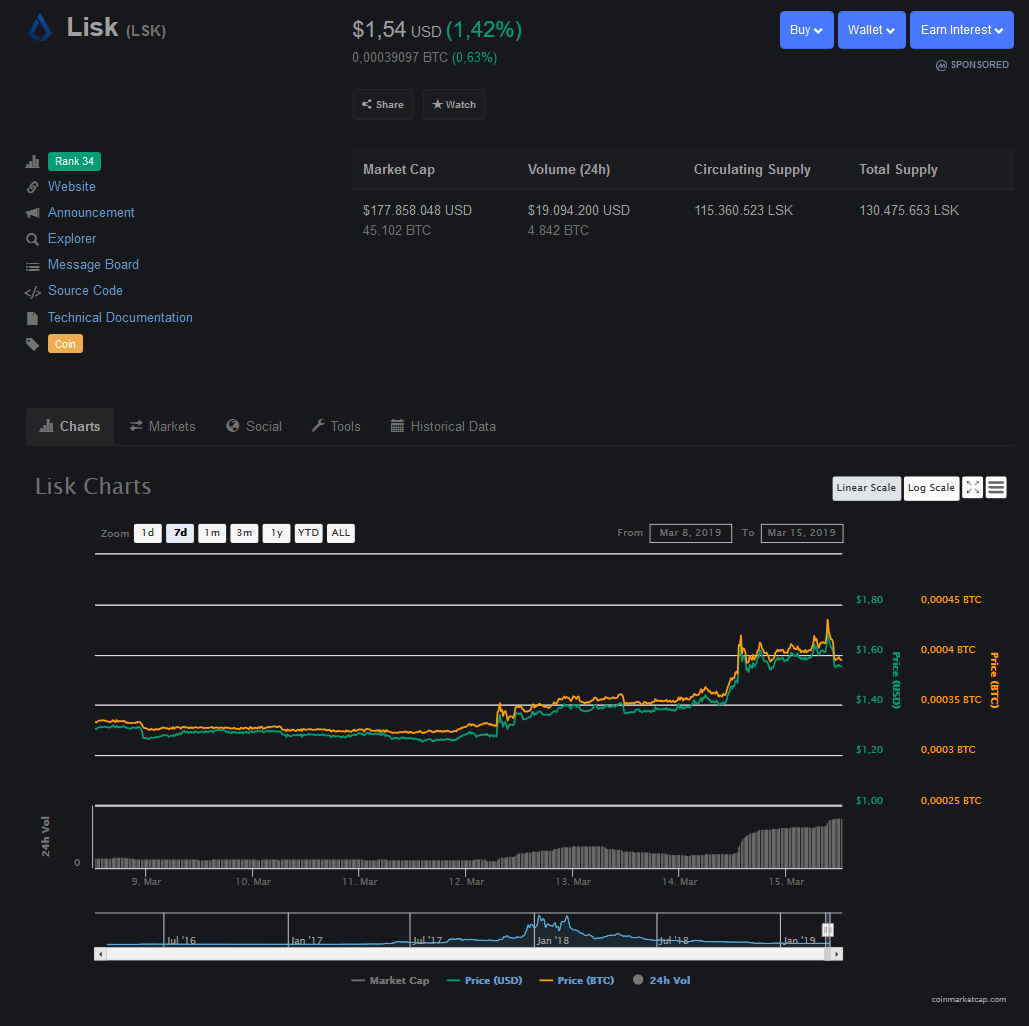Click the navigator scroll right arrow

coord(837,954)
